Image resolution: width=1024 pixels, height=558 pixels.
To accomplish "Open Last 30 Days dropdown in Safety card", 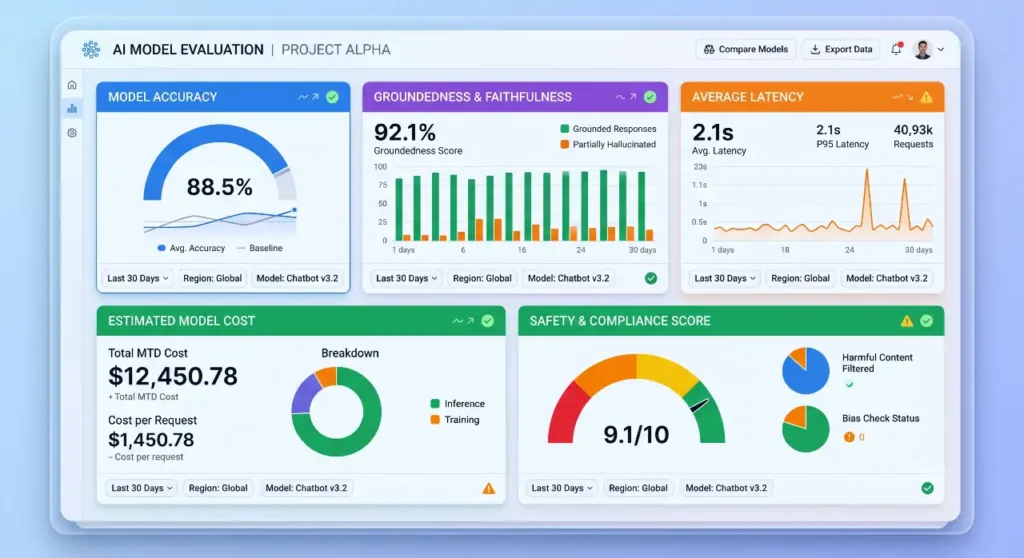I will [x=562, y=488].
